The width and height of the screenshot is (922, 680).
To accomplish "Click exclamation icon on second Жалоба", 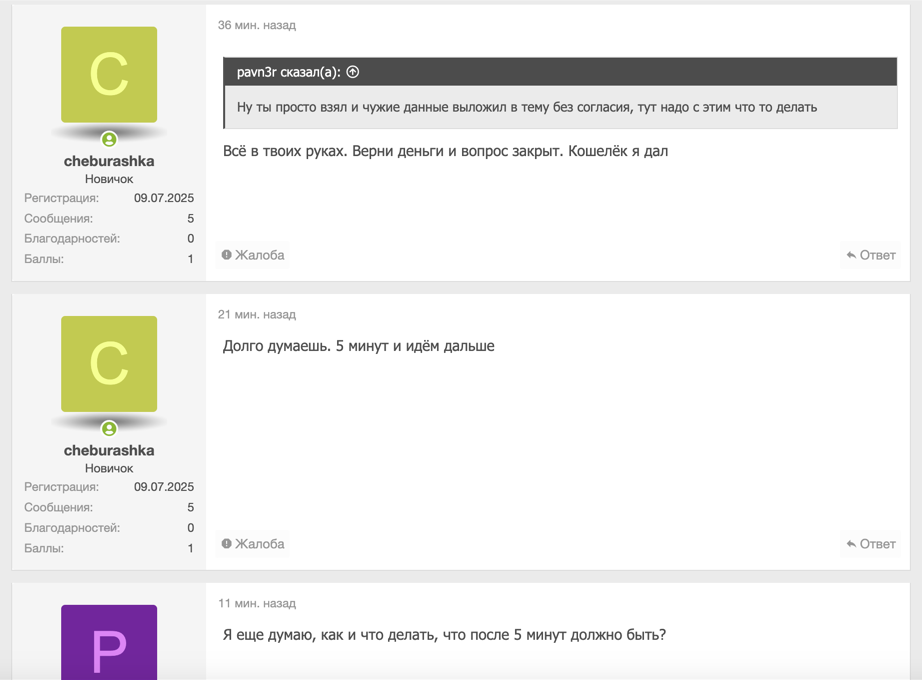I will coord(226,544).
